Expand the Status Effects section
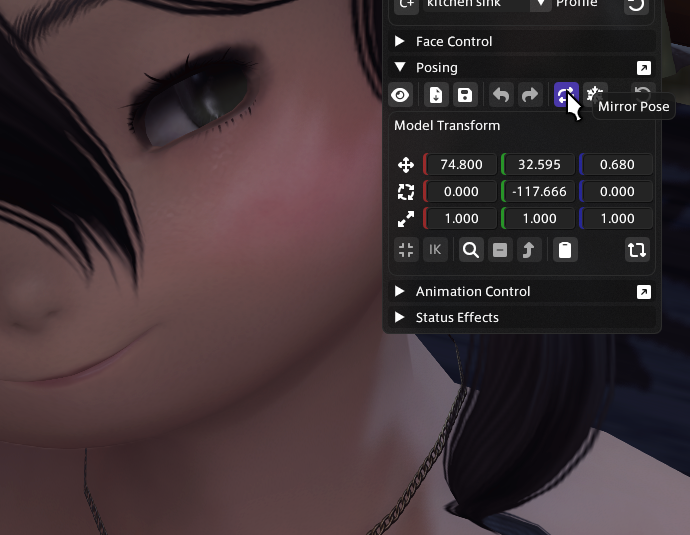 click(x=521, y=317)
